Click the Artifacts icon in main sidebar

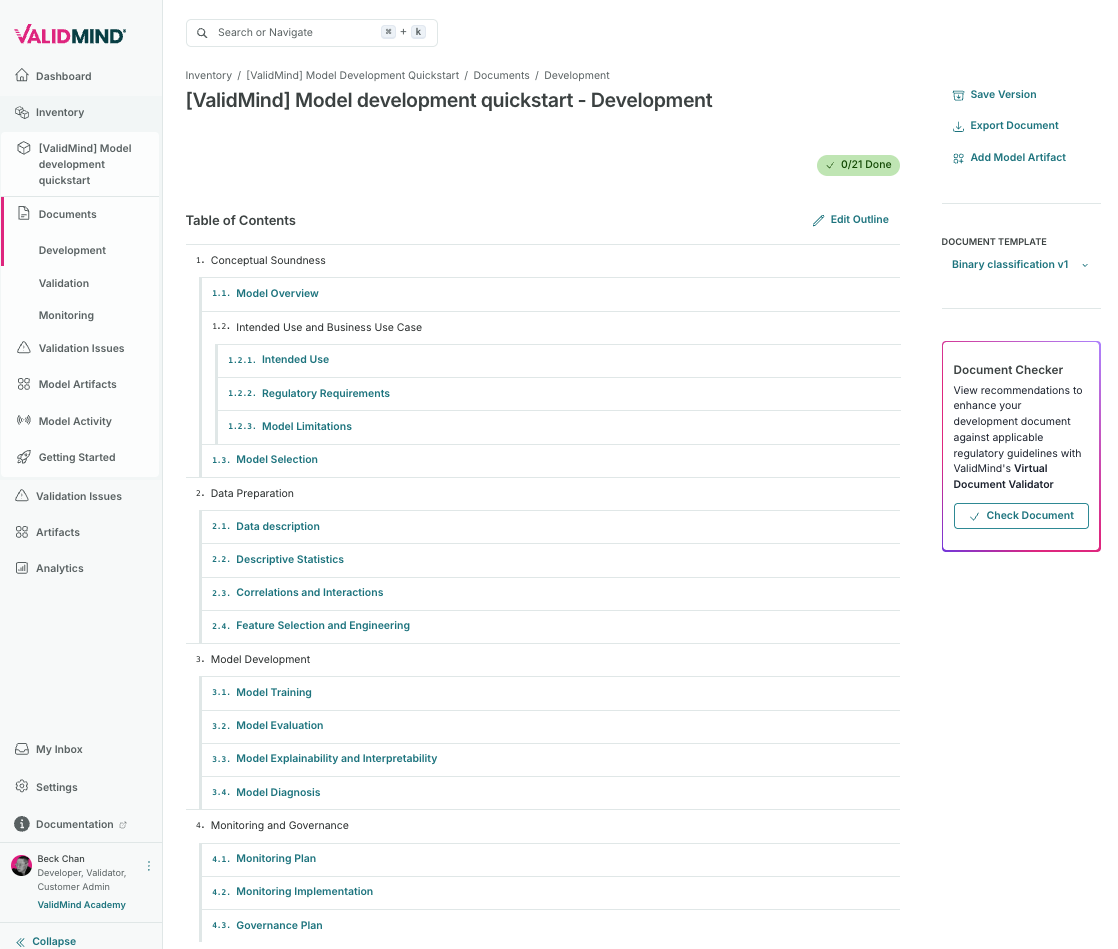(22, 532)
